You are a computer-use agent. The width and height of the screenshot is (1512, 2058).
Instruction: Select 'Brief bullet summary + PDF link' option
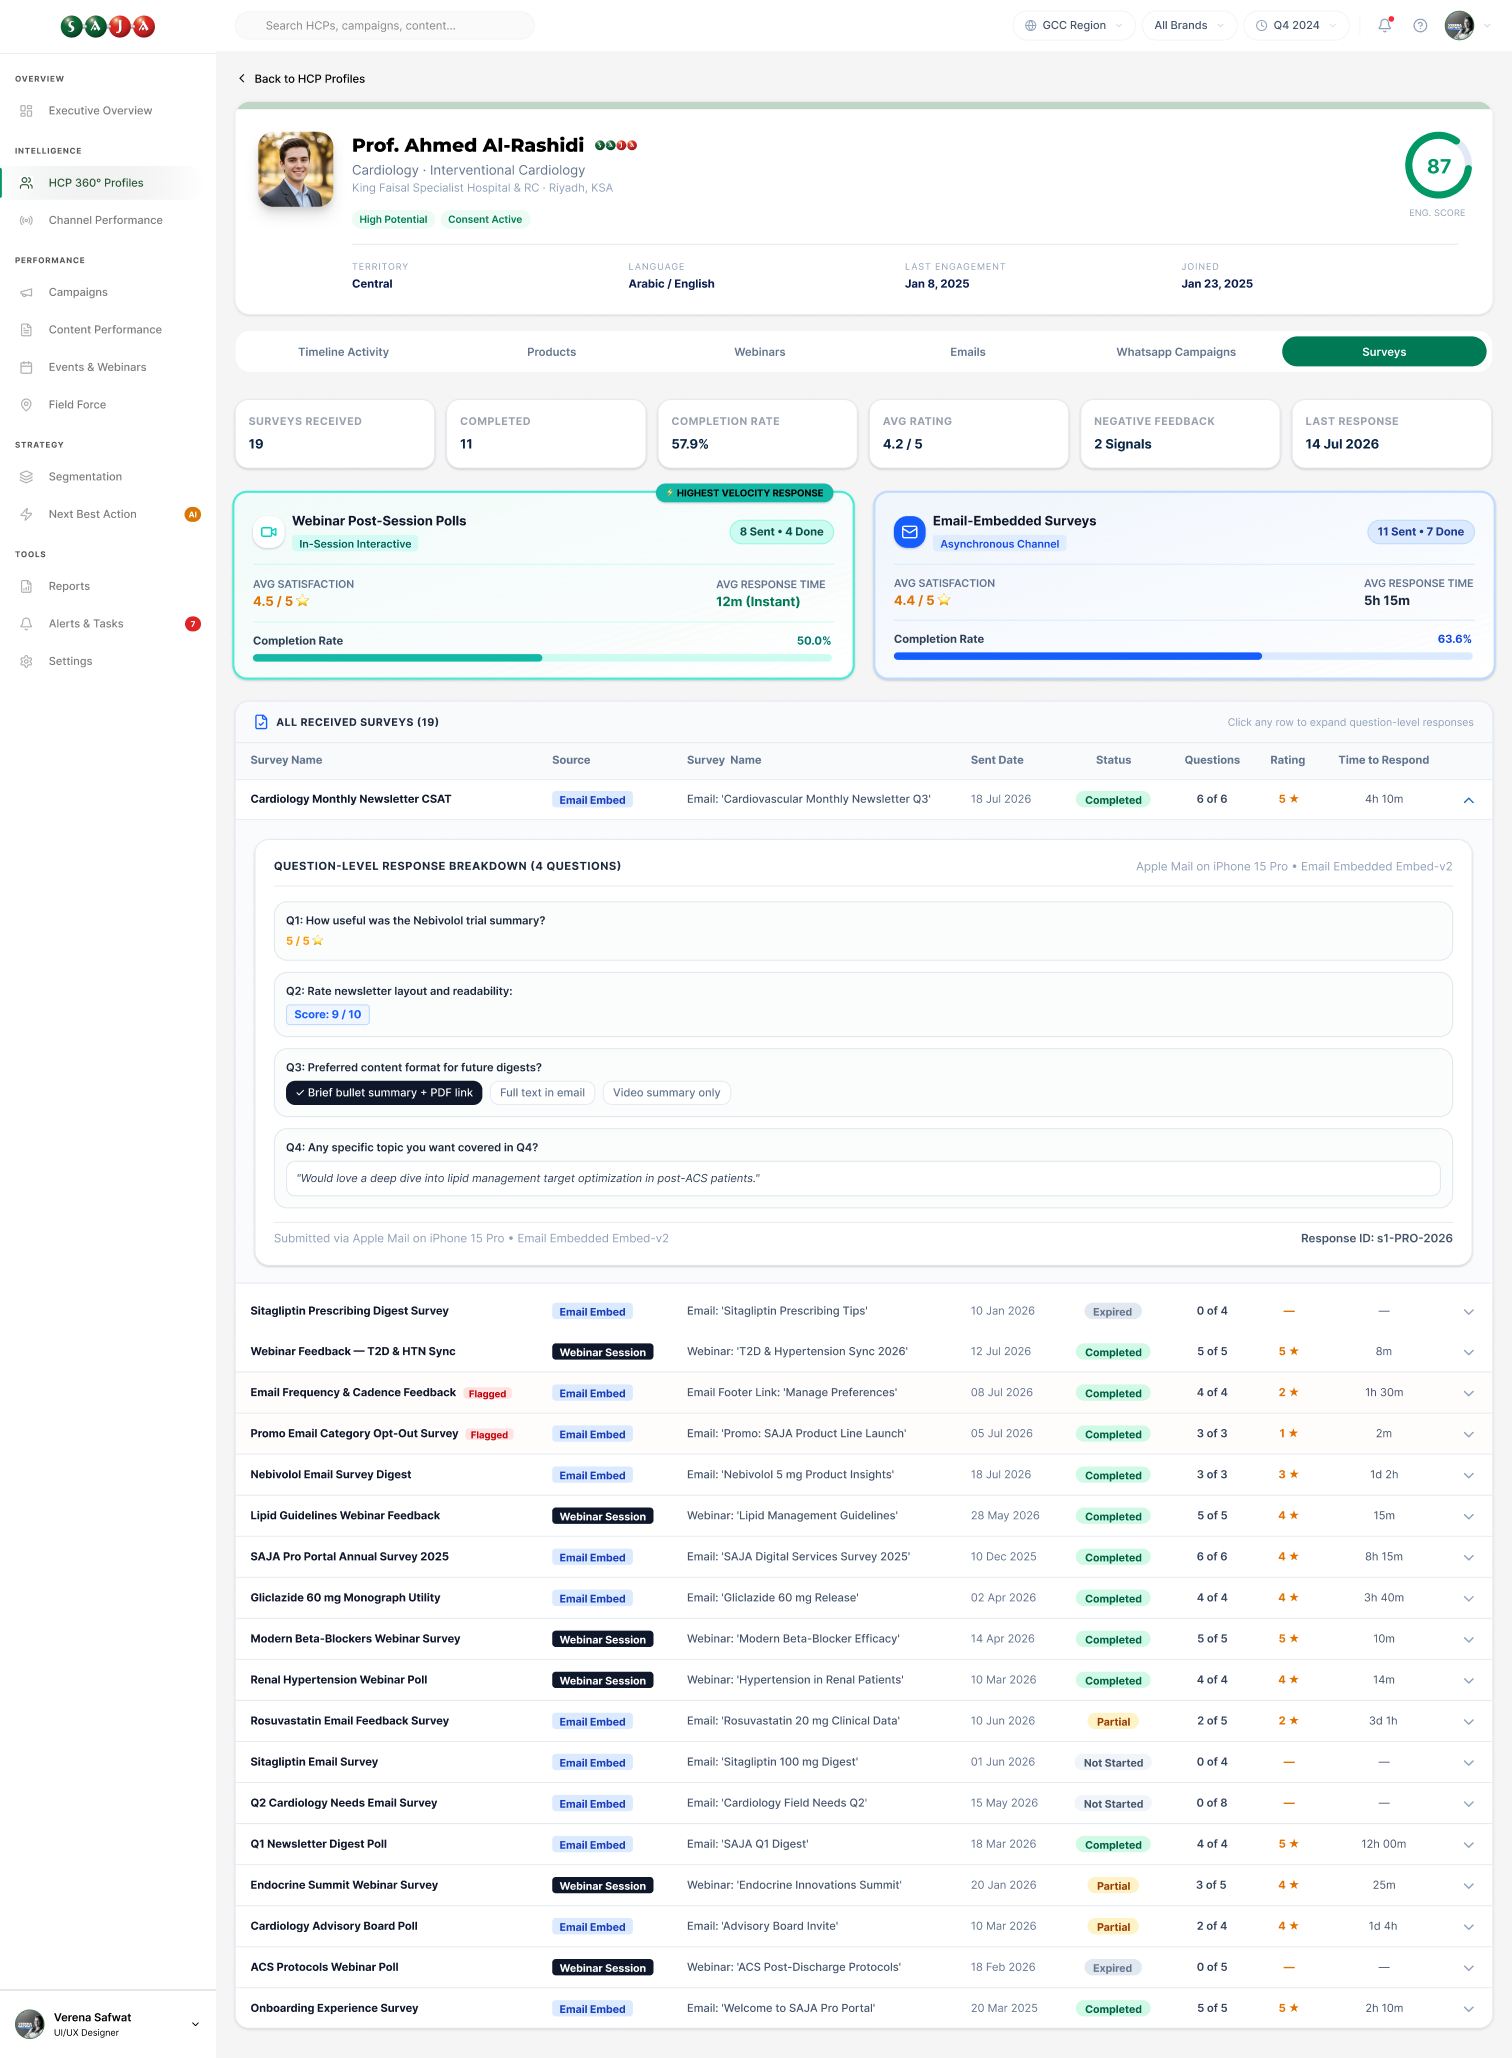tap(384, 1093)
